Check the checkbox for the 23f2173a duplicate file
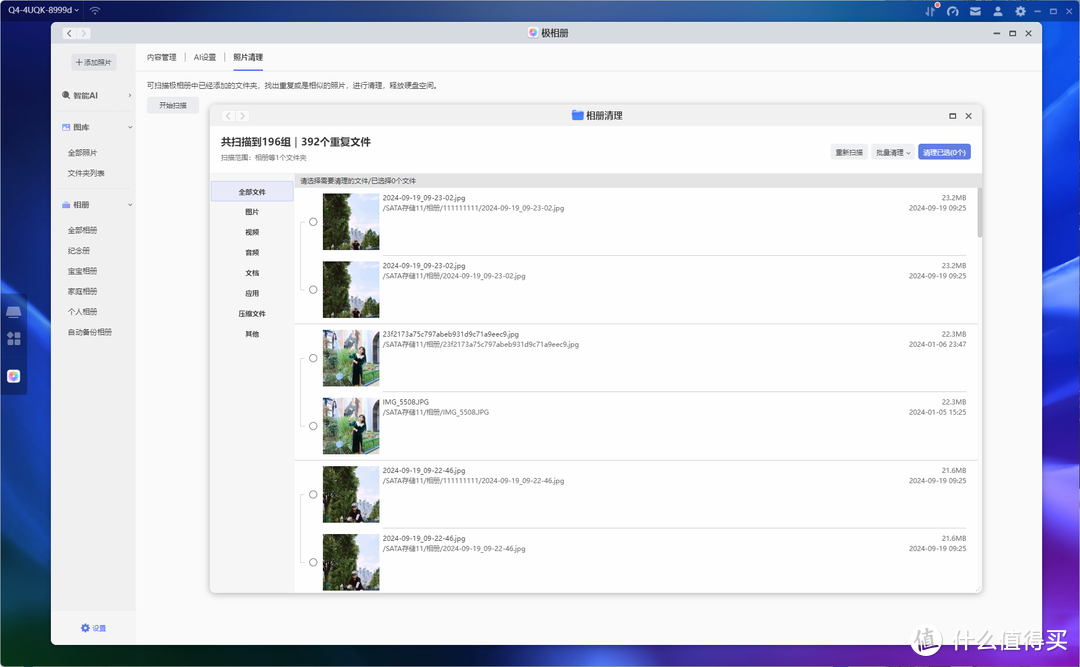Image resolution: width=1080 pixels, height=667 pixels. tap(312, 357)
